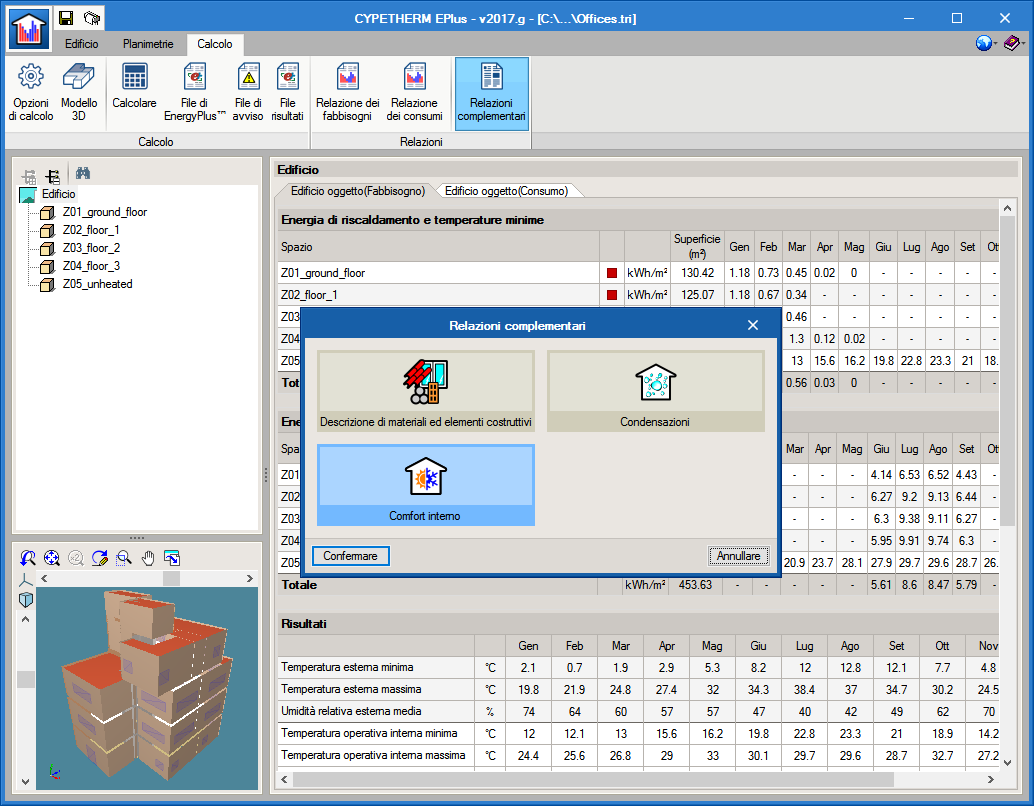Click the Temperatura esterna minima row label
1034x806 pixels.
click(x=348, y=667)
